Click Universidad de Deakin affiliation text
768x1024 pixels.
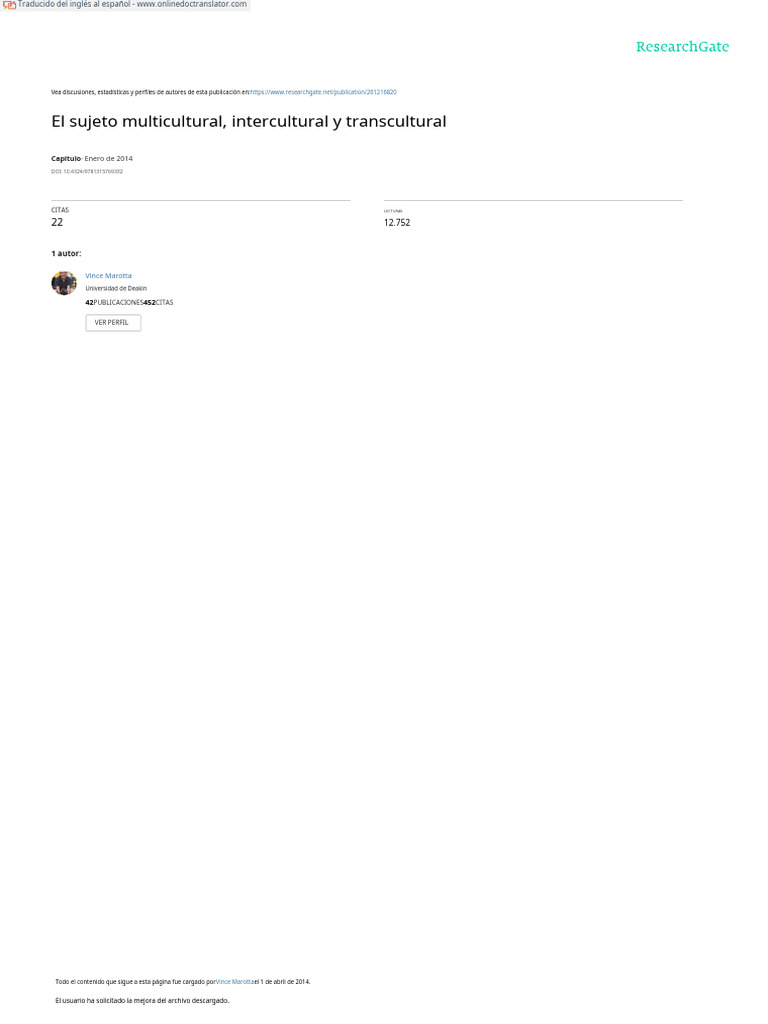point(116,288)
